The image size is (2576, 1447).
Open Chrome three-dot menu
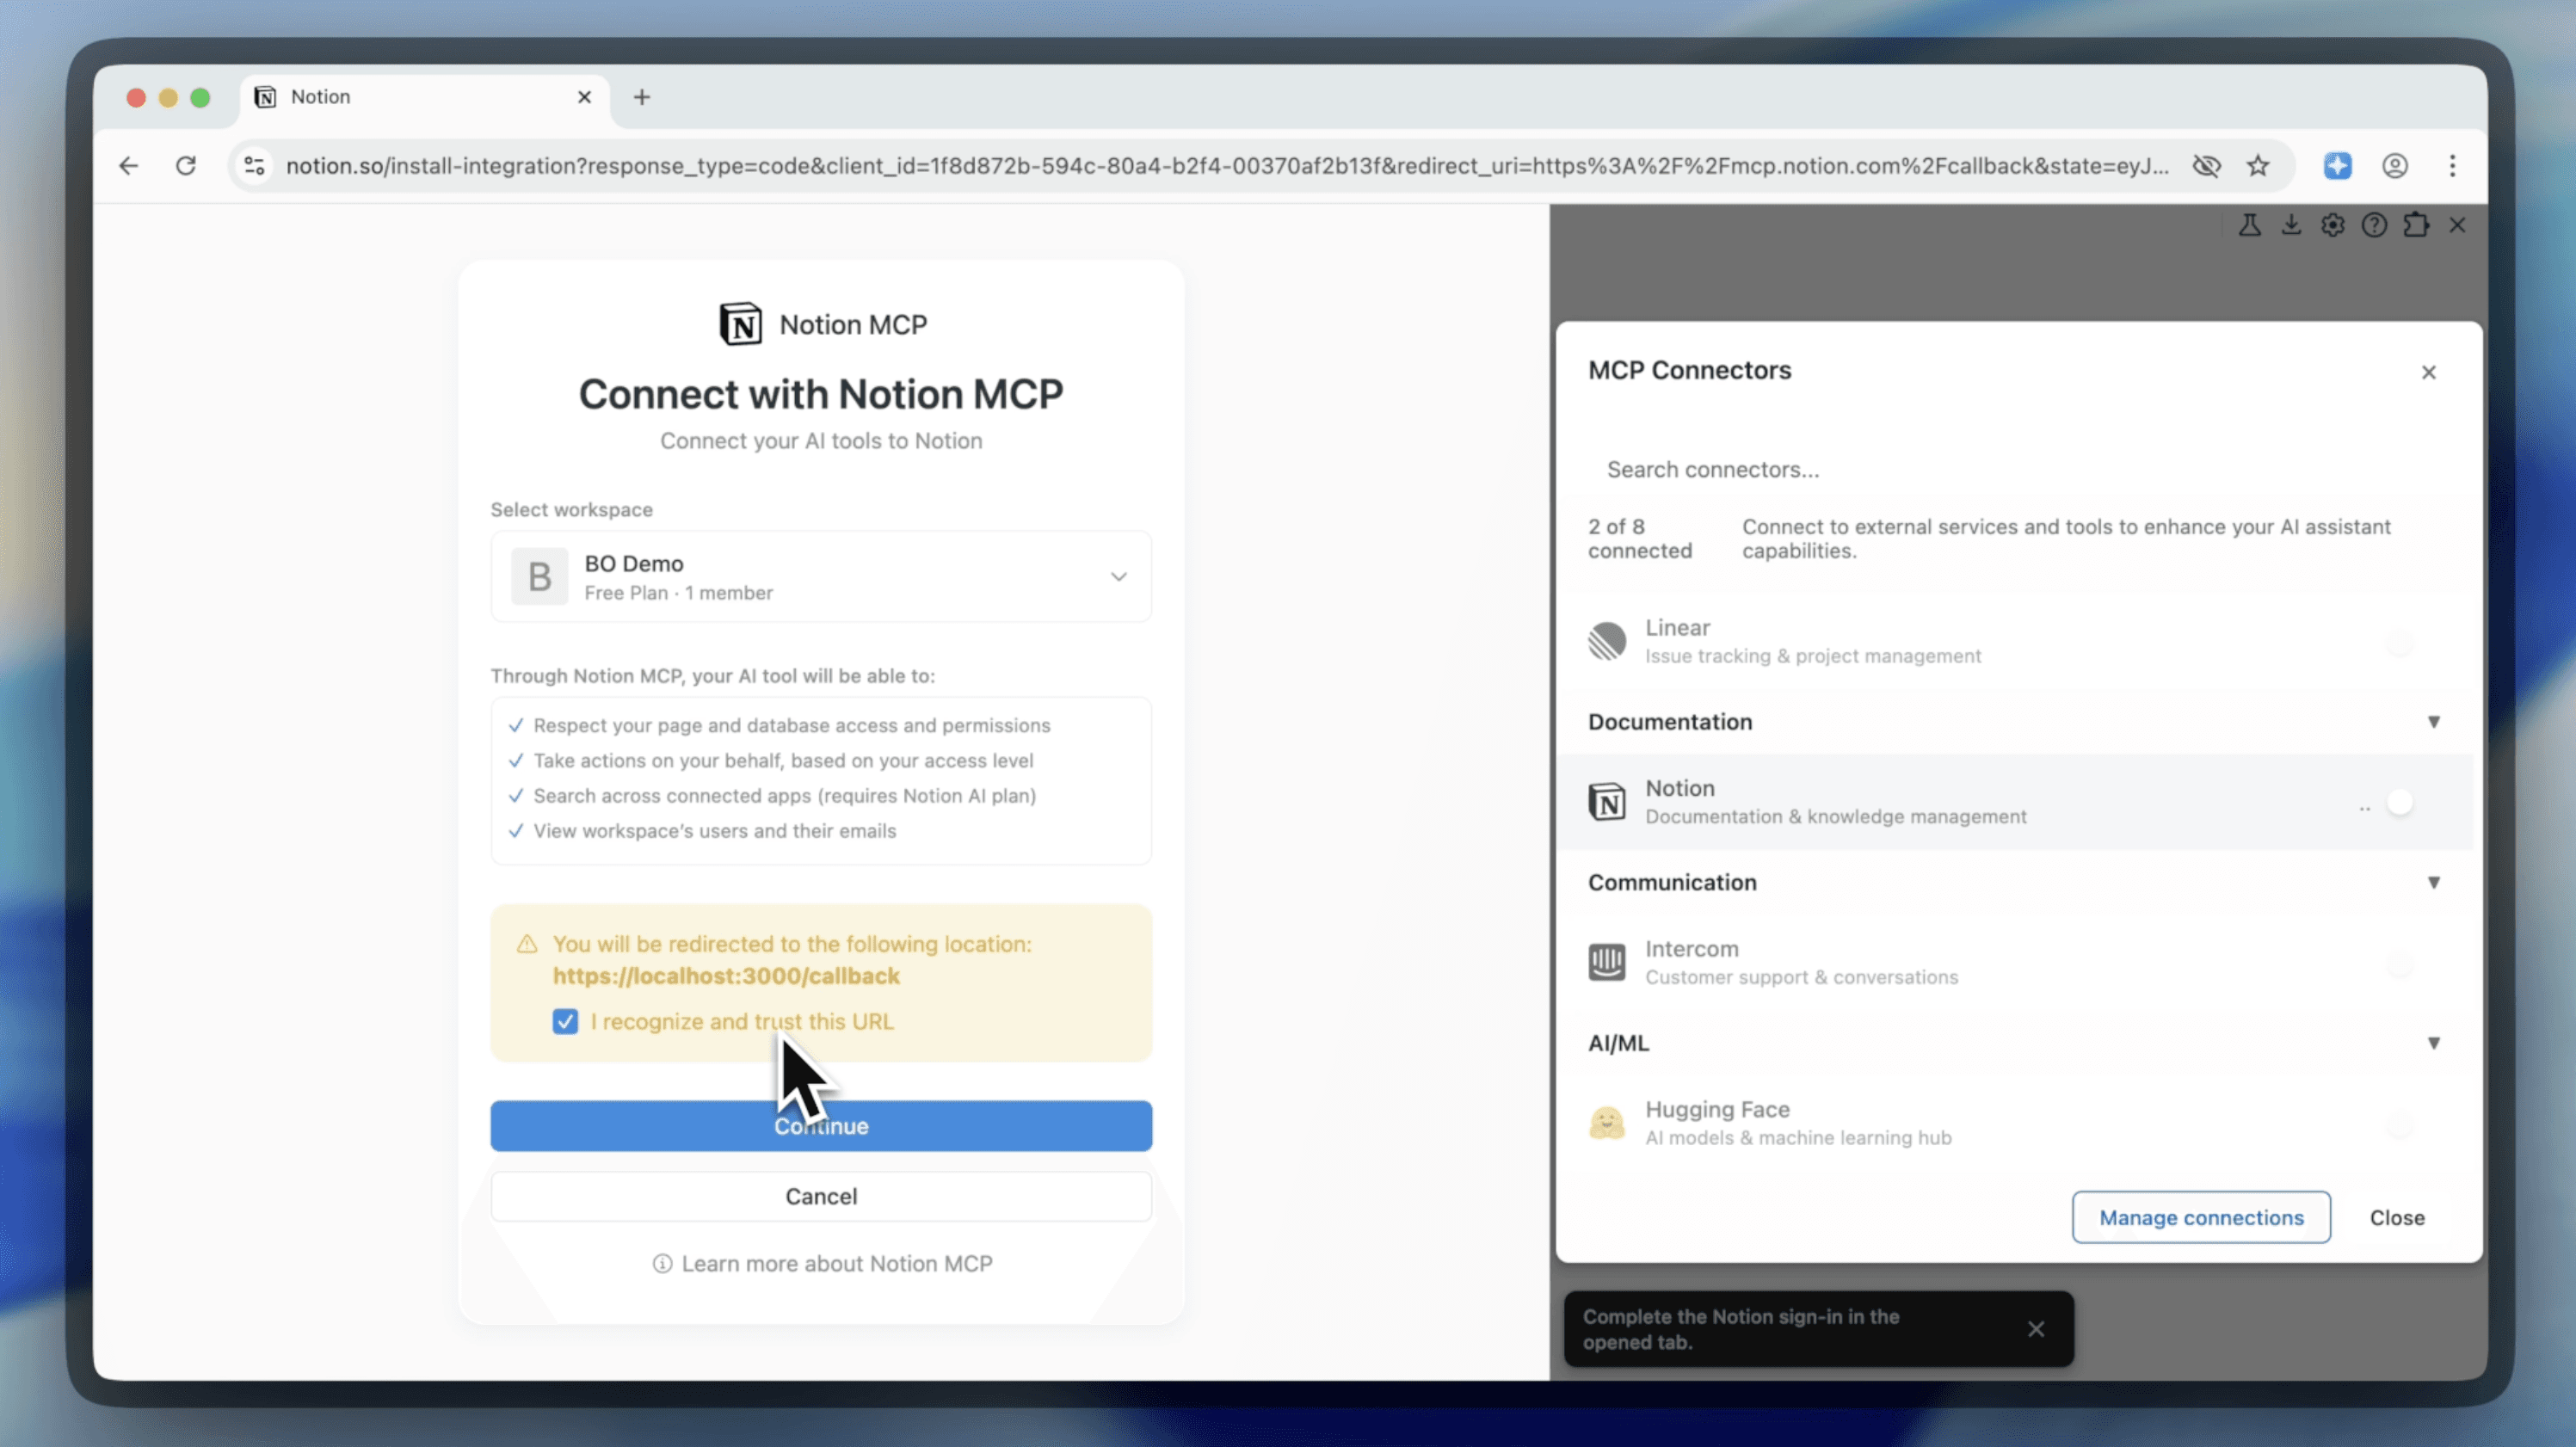click(2452, 166)
